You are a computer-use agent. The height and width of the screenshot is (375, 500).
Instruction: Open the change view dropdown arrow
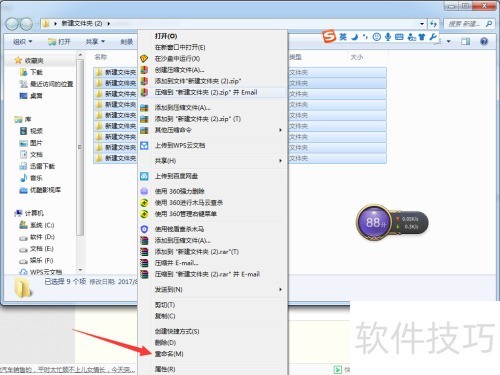pyautogui.click(x=449, y=41)
